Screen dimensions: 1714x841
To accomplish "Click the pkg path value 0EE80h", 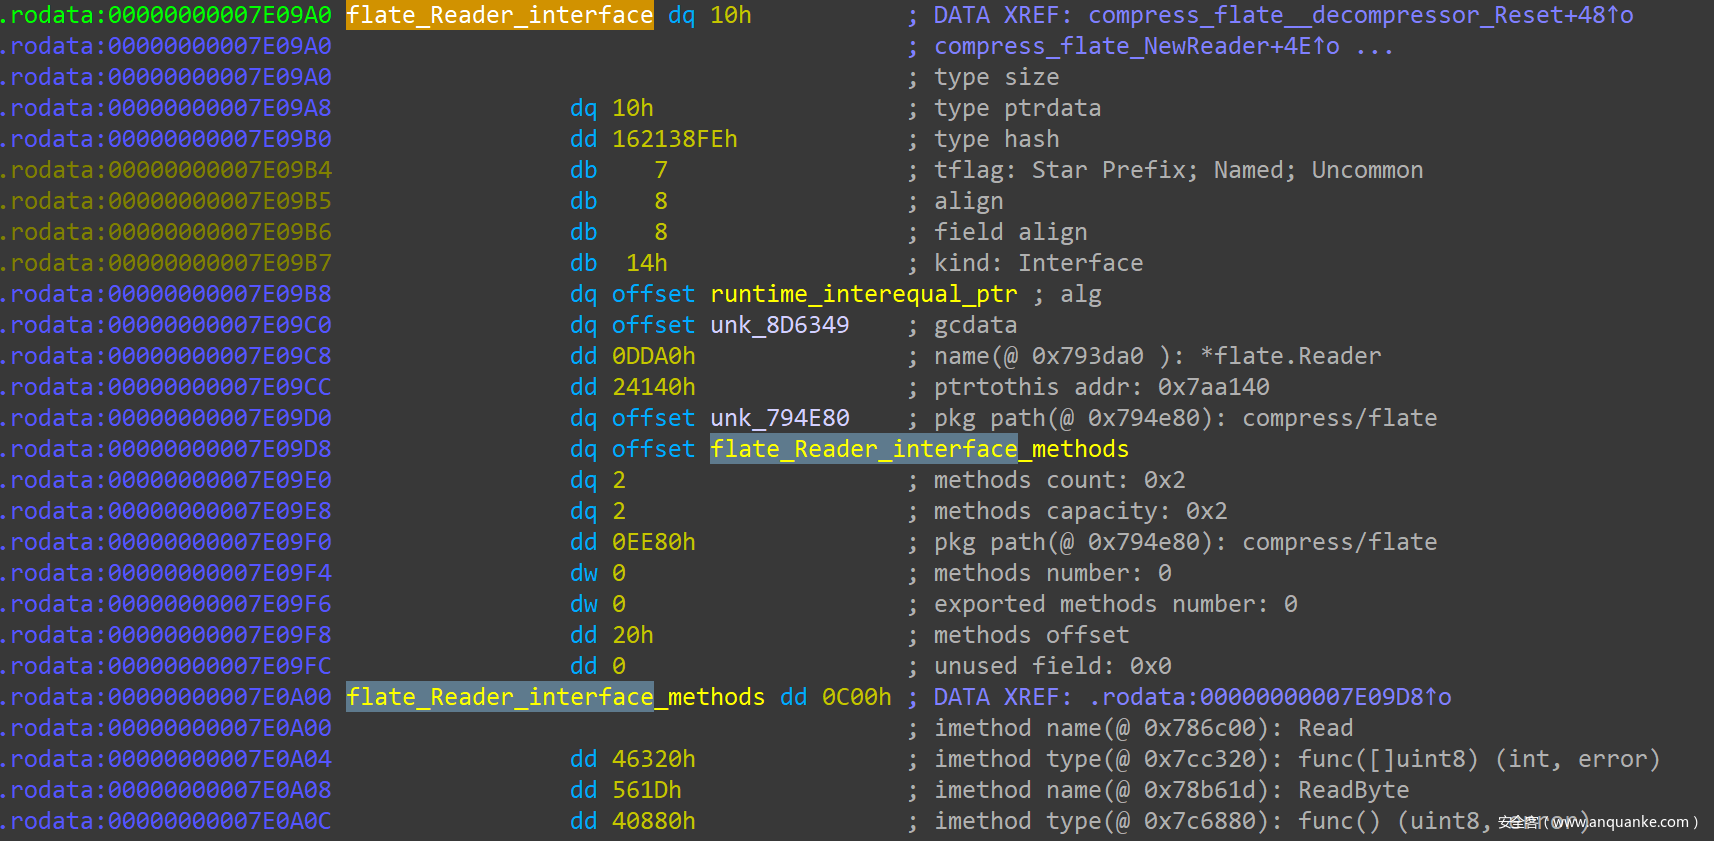I will tap(653, 542).
